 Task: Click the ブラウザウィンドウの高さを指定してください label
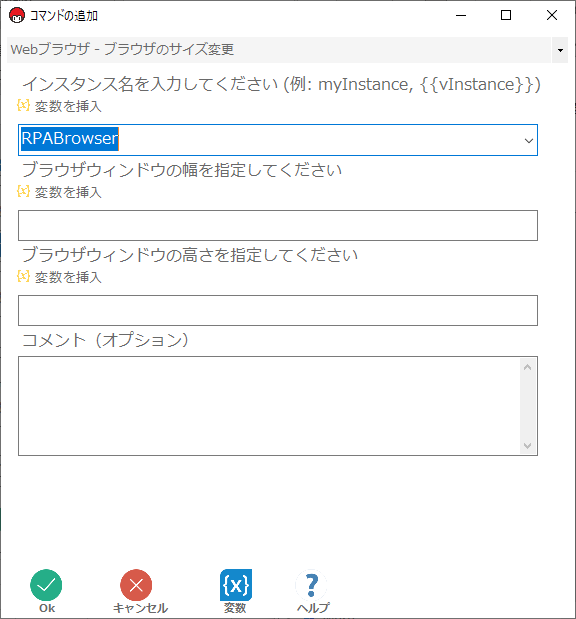(190, 255)
